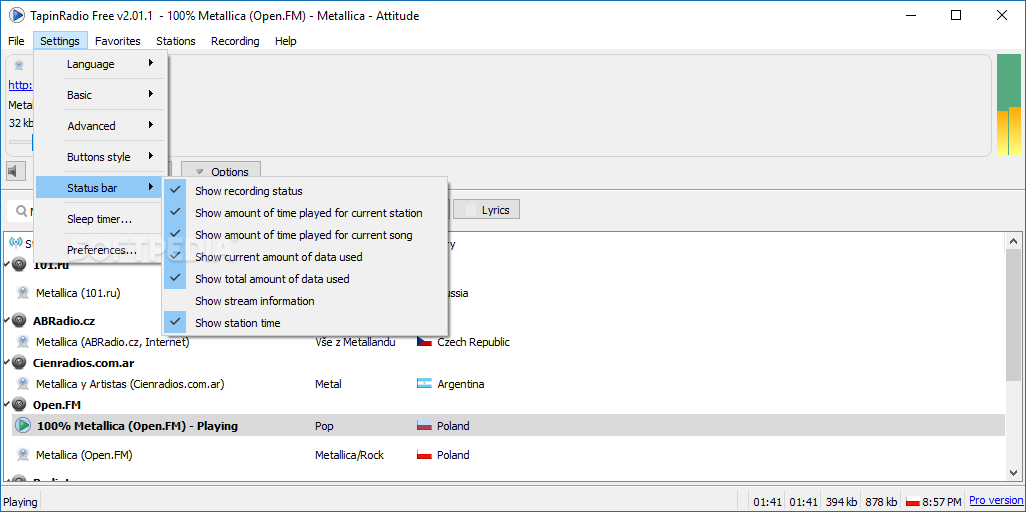Viewport: 1026px width, 512px height.
Task: Click the station http link
Action: [x=20, y=85]
